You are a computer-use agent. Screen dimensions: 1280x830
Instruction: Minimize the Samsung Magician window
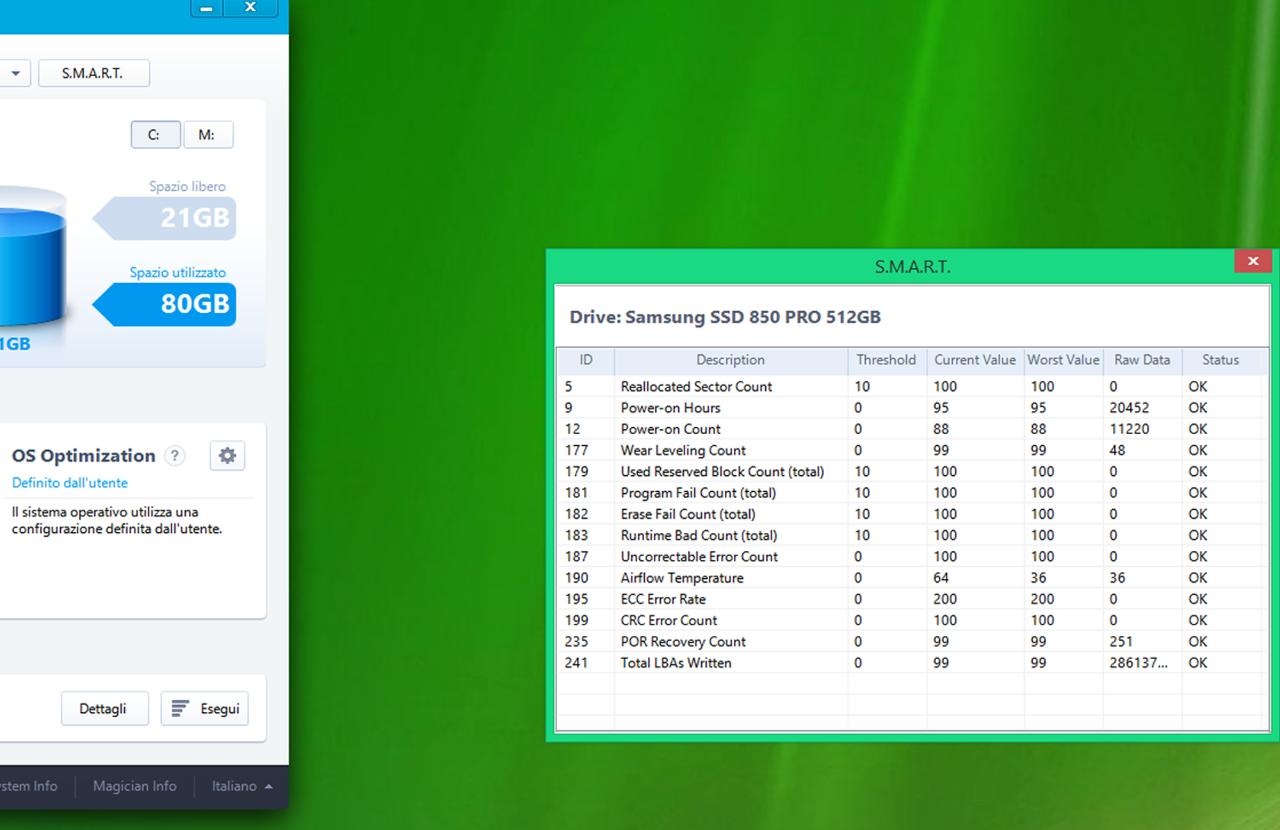207,8
